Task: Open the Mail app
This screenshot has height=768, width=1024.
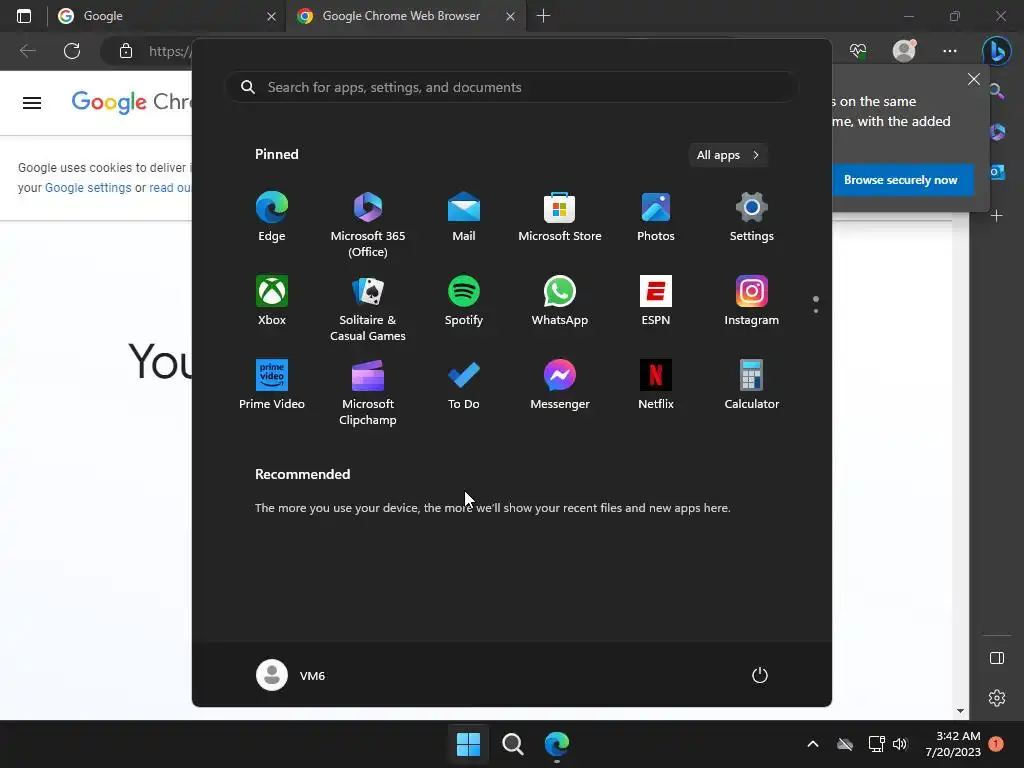Action: 464,217
